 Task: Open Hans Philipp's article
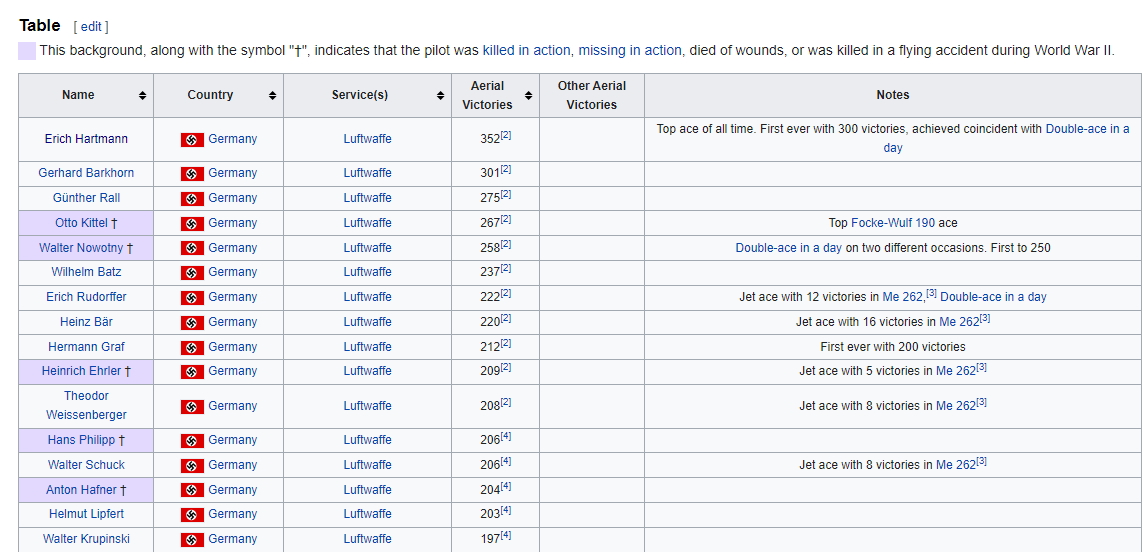[x=82, y=440]
